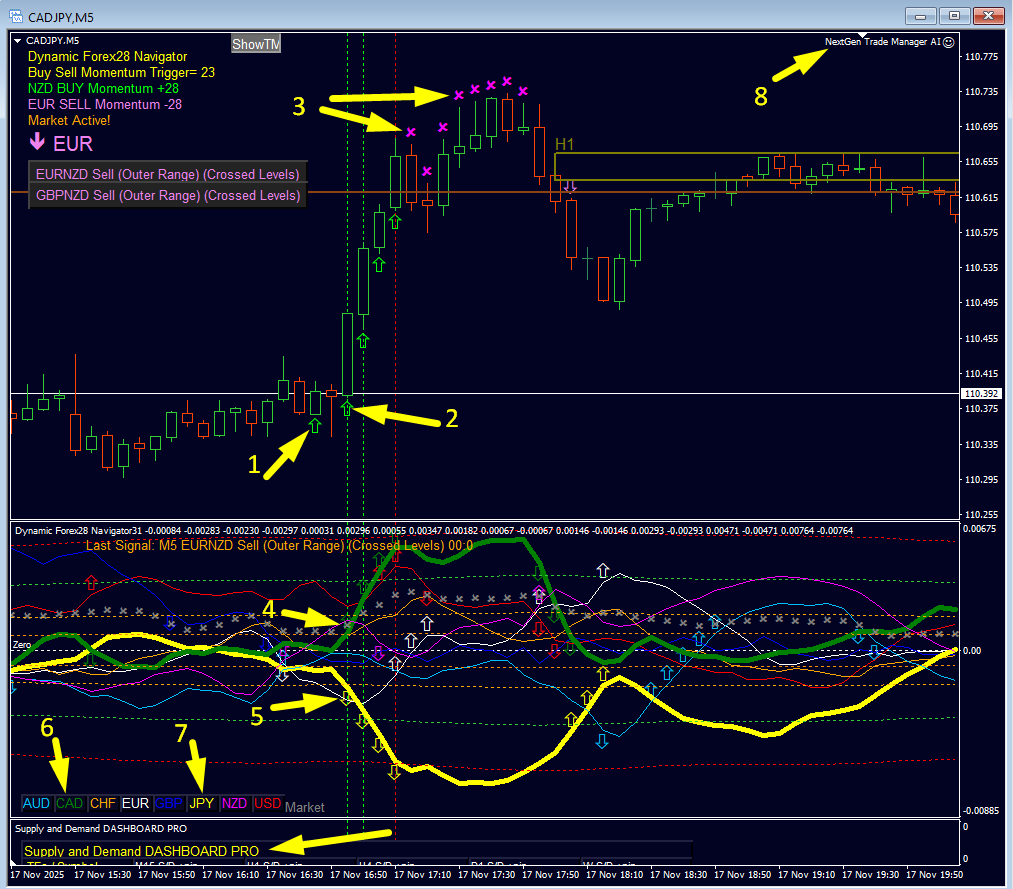1013x889 pixels.
Task: Click the smiley icon beside NextGen Trade Manager A1
Action: point(948,42)
